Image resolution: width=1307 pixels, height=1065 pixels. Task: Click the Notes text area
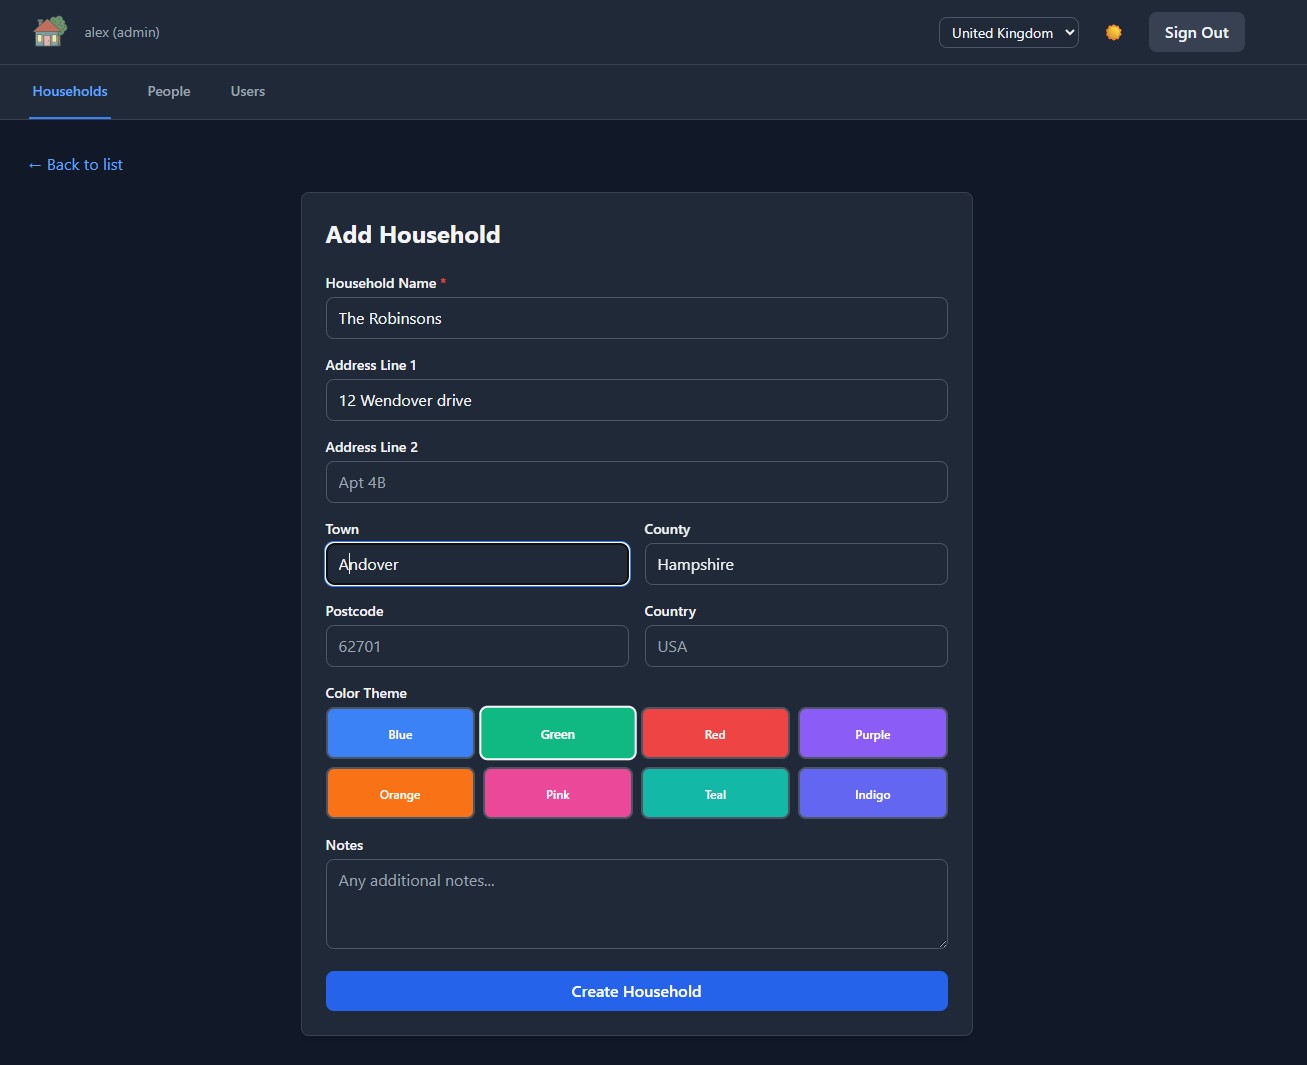(636, 904)
